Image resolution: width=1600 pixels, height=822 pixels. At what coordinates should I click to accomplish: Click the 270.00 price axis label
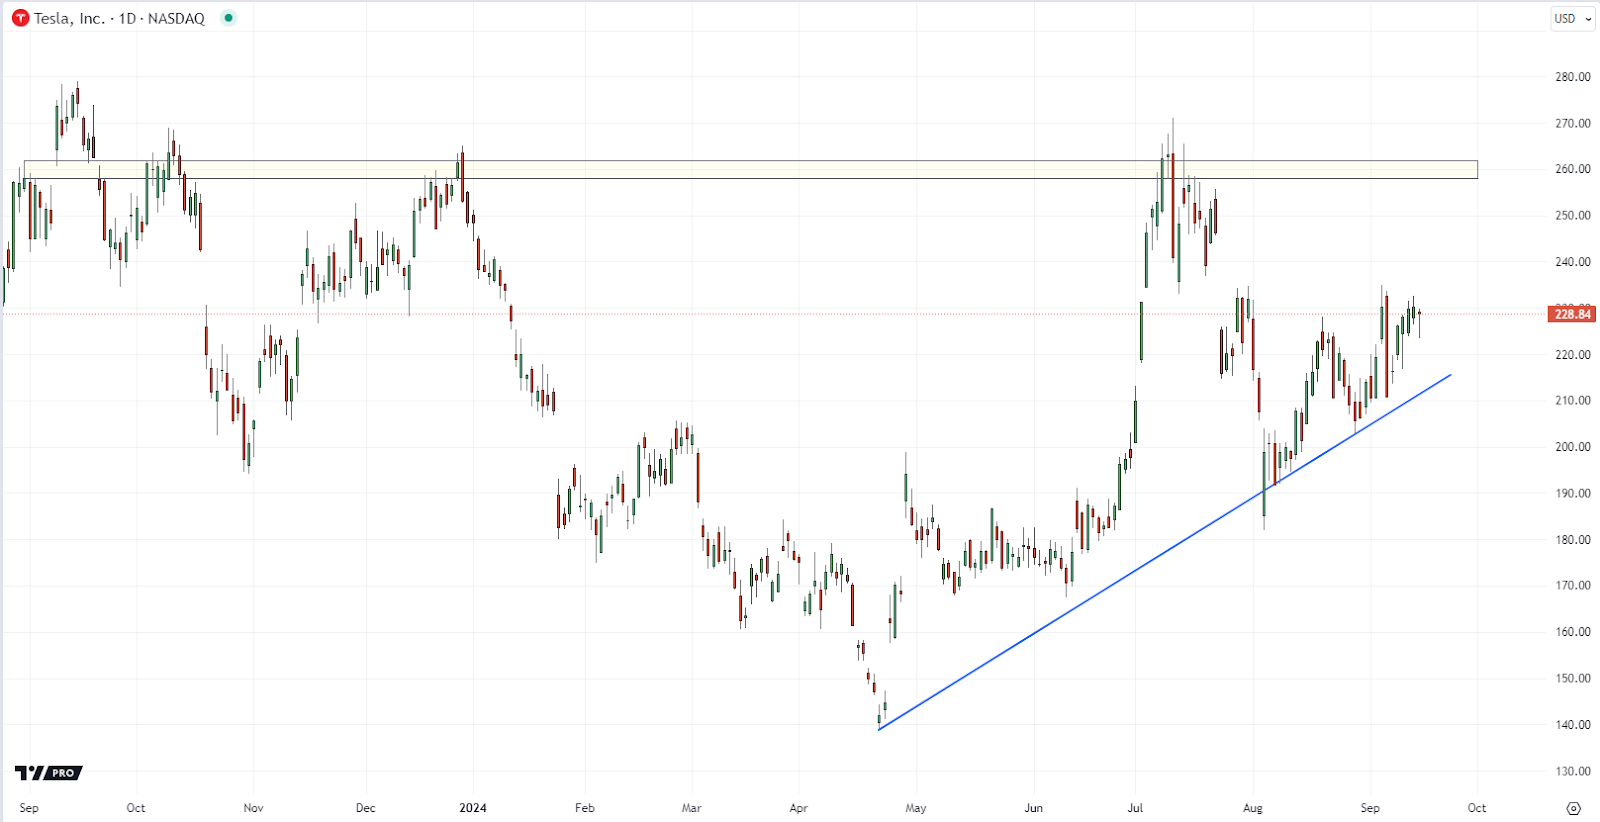pyautogui.click(x=1573, y=123)
